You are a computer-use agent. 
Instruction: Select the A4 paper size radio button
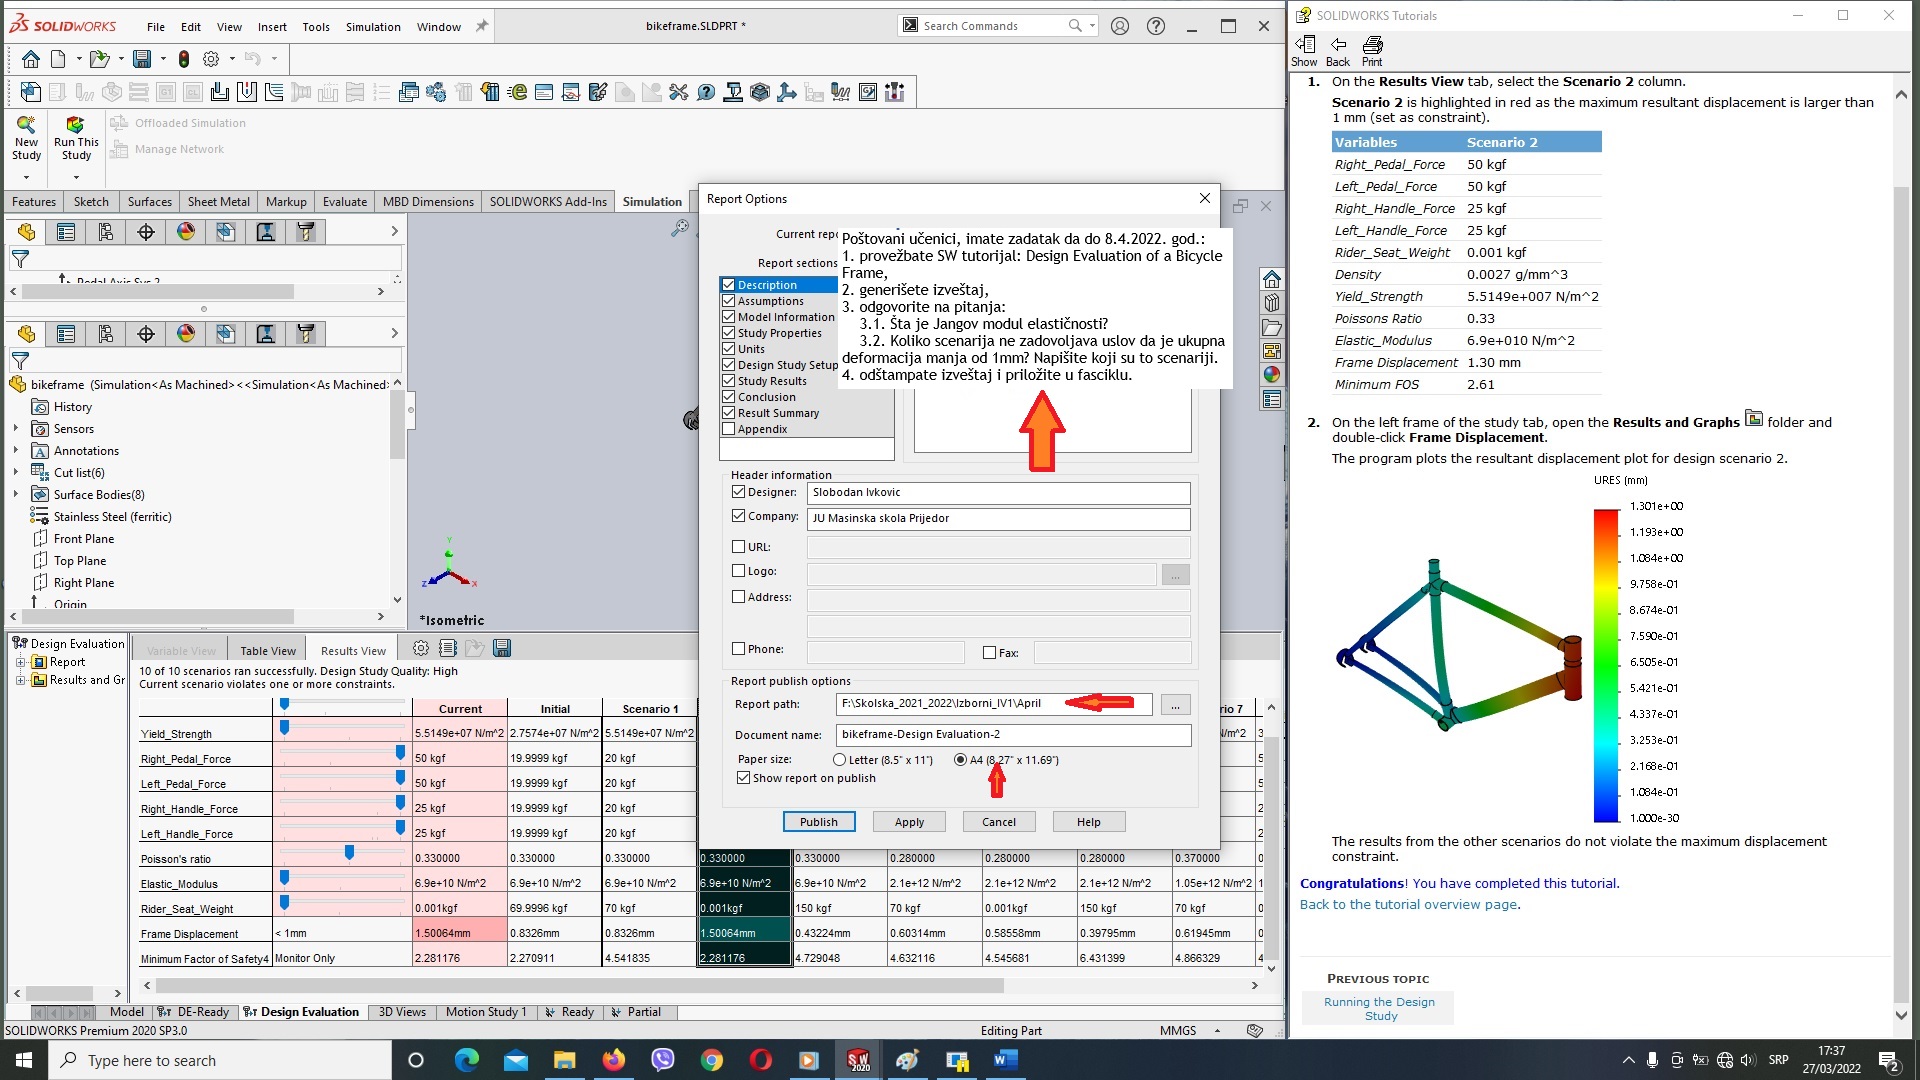960,760
